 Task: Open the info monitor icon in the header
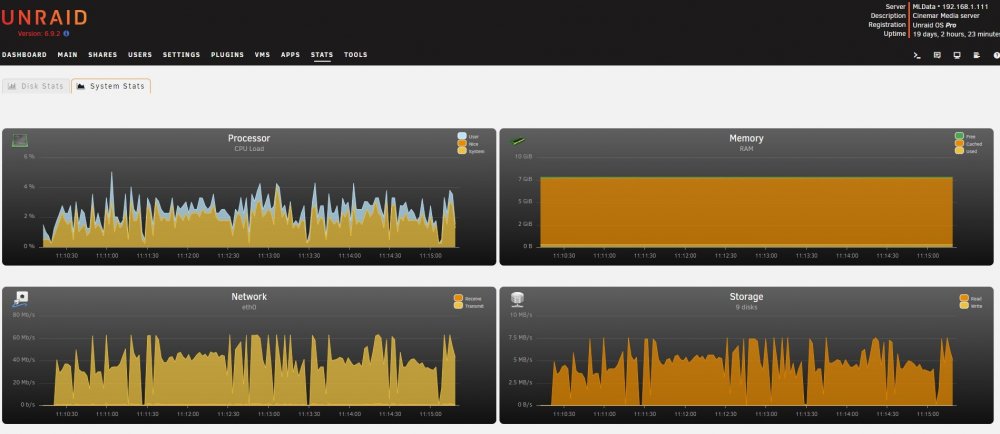[x=957, y=55]
